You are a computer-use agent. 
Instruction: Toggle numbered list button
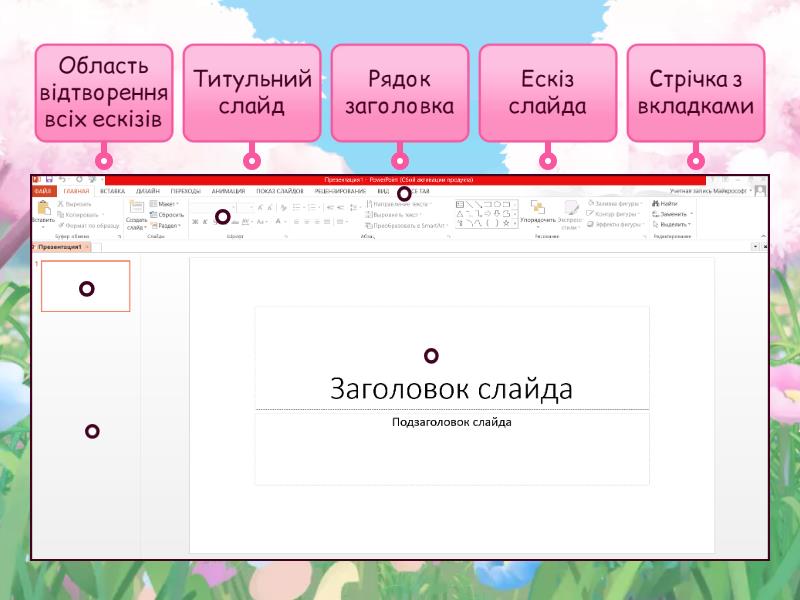[314, 207]
